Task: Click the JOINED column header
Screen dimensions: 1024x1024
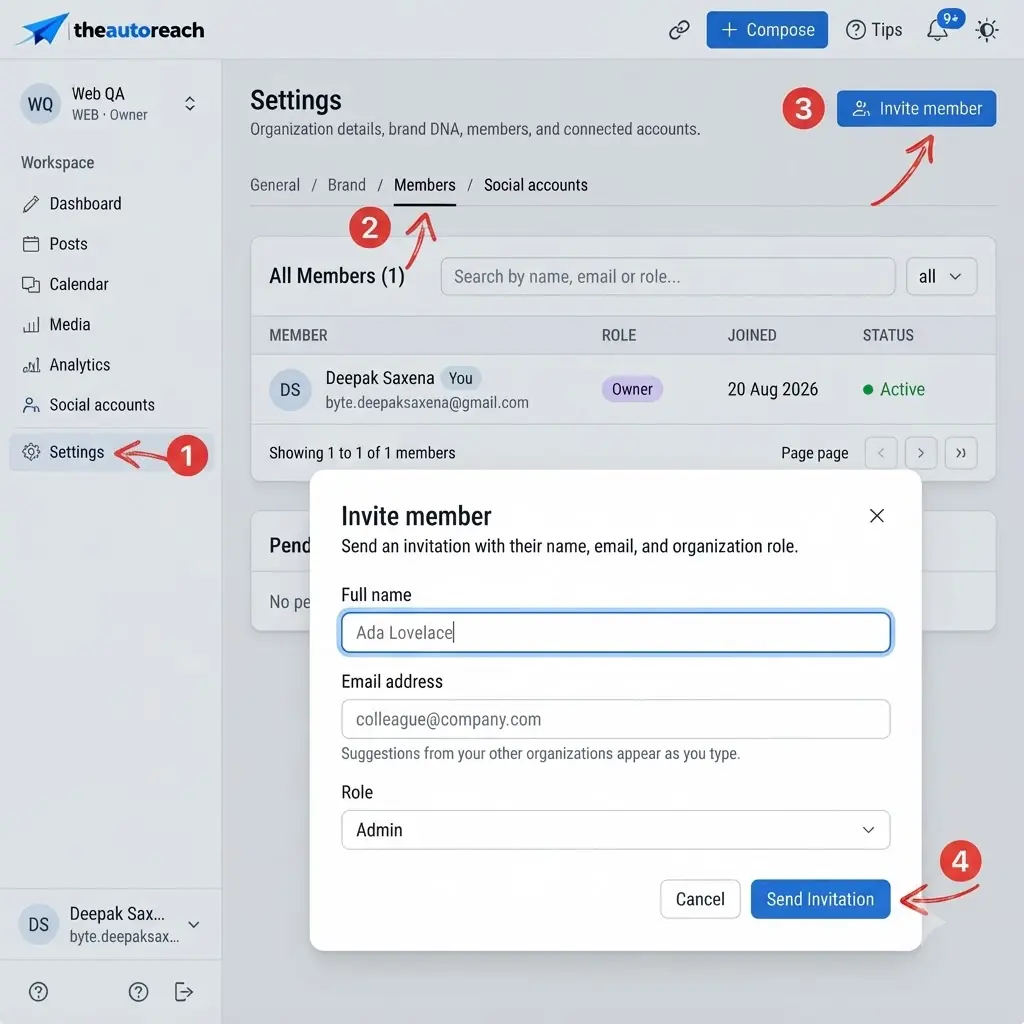Action: (752, 336)
